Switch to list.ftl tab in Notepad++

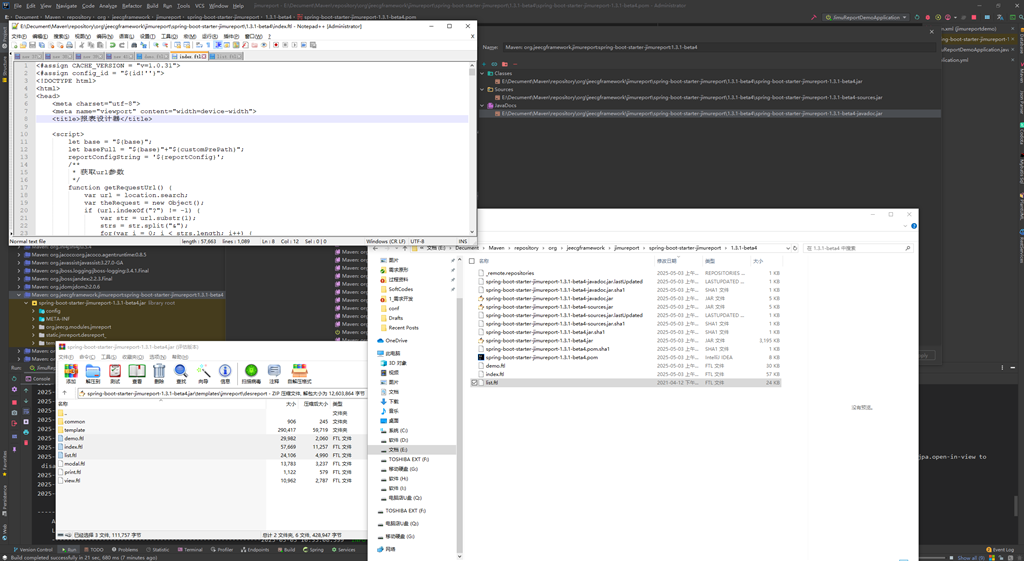[x=225, y=57]
